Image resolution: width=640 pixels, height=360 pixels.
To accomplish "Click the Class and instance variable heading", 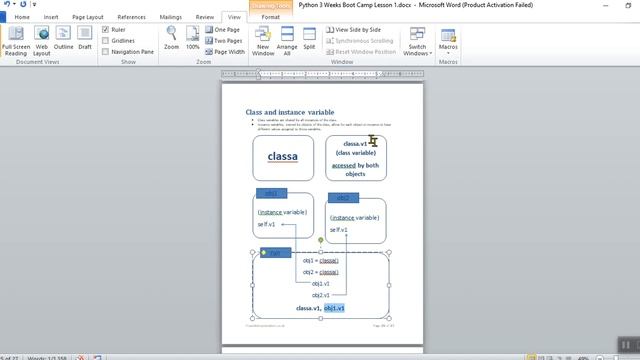I will tap(290, 112).
